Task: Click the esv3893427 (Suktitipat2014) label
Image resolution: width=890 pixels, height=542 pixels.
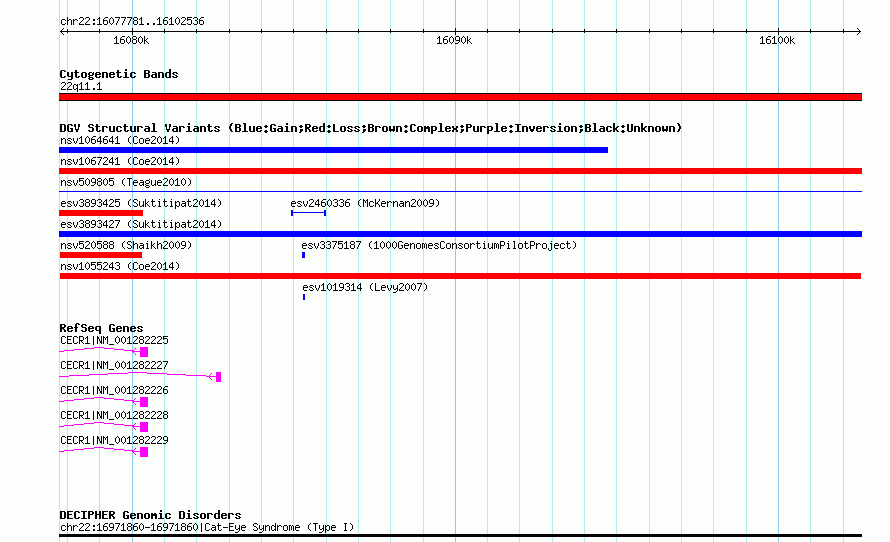Action: 141,224
